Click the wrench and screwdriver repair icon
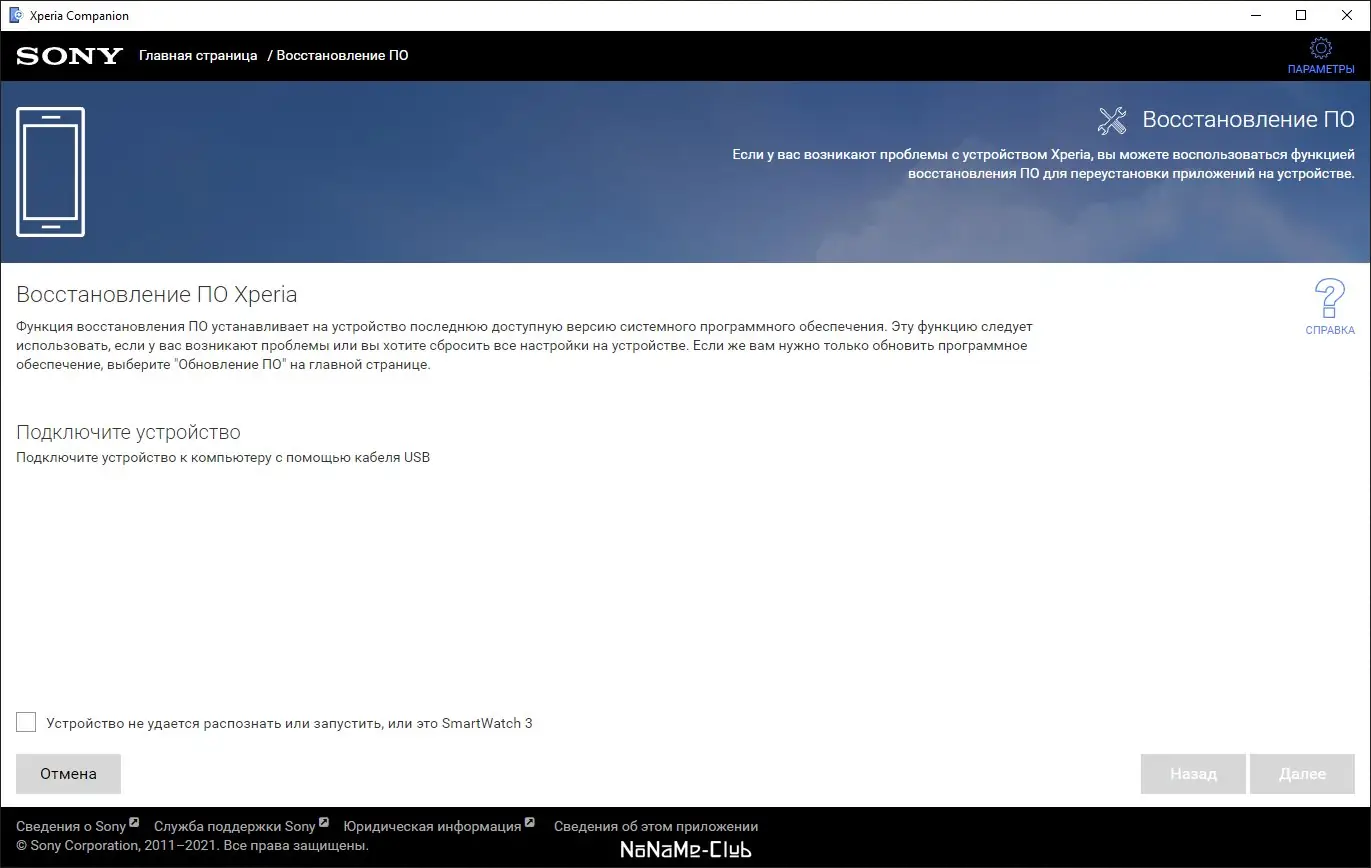Screen dimensions: 1371x868 [x=1112, y=120]
